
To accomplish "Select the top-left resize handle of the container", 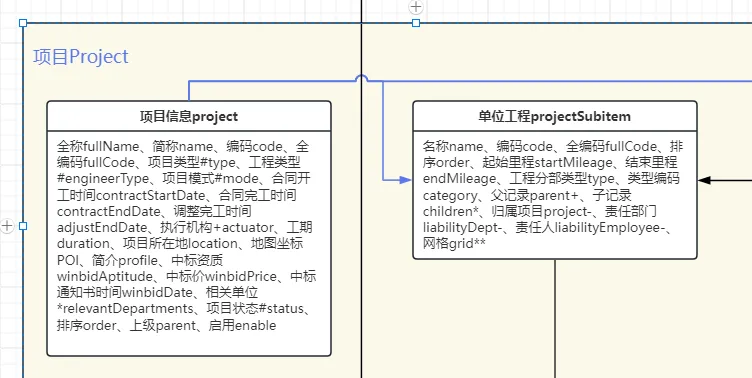I will [x=23, y=23].
